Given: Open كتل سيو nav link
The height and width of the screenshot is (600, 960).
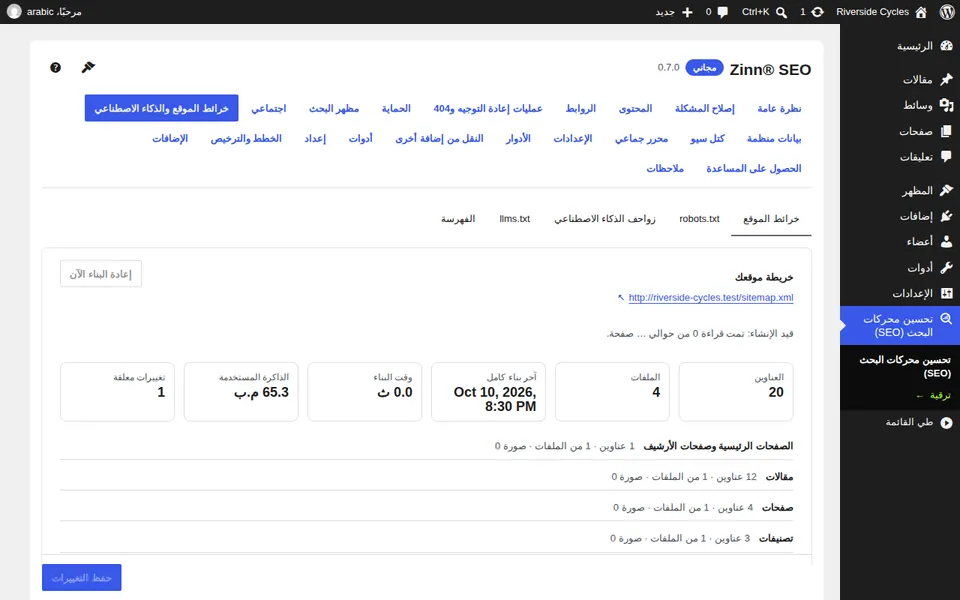Looking at the screenshot, I should click(707, 138).
